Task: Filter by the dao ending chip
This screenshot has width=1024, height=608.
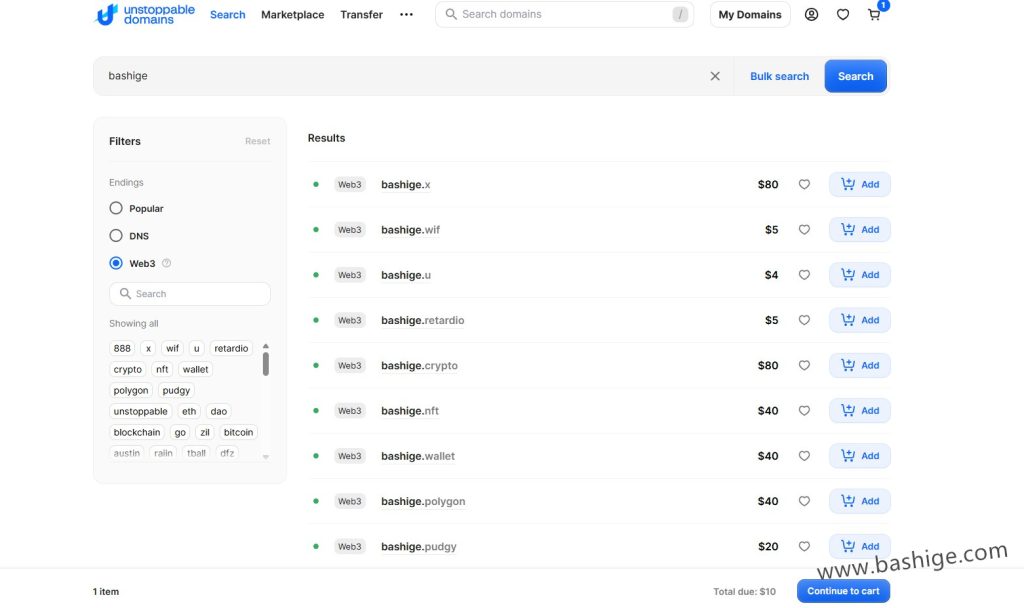Action: [x=219, y=411]
